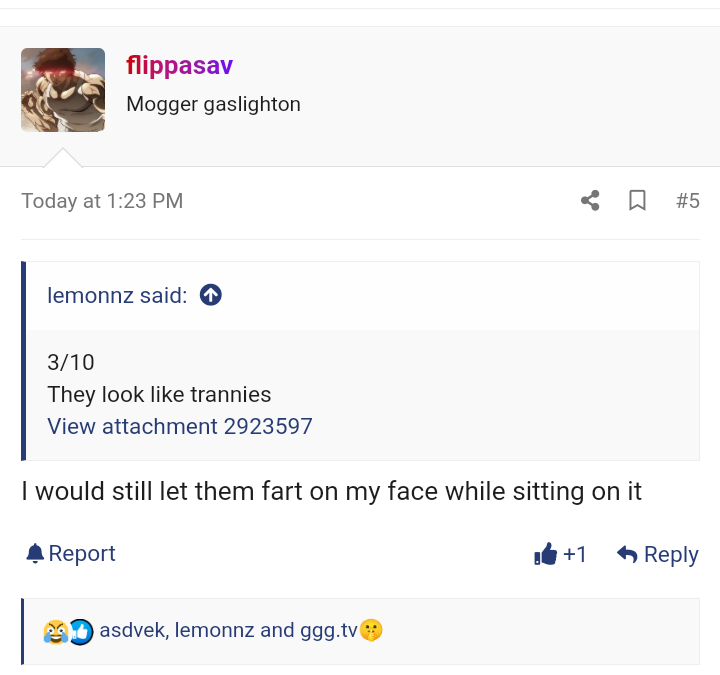
Task: Click the Reply text button
Action: pos(671,555)
